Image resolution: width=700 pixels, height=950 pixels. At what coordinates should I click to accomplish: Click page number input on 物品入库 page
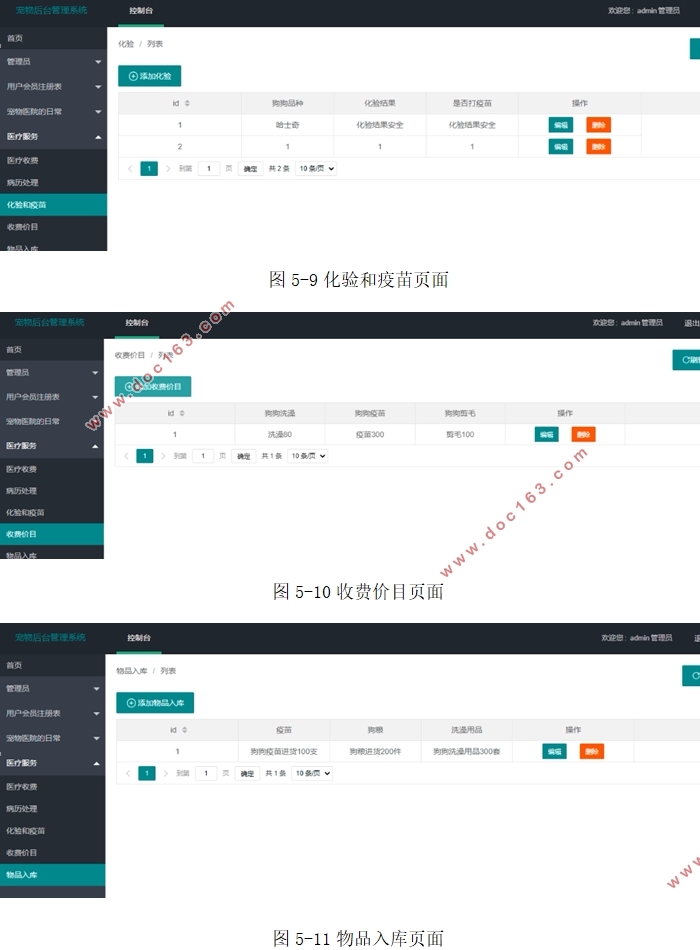tap(206, 773)
